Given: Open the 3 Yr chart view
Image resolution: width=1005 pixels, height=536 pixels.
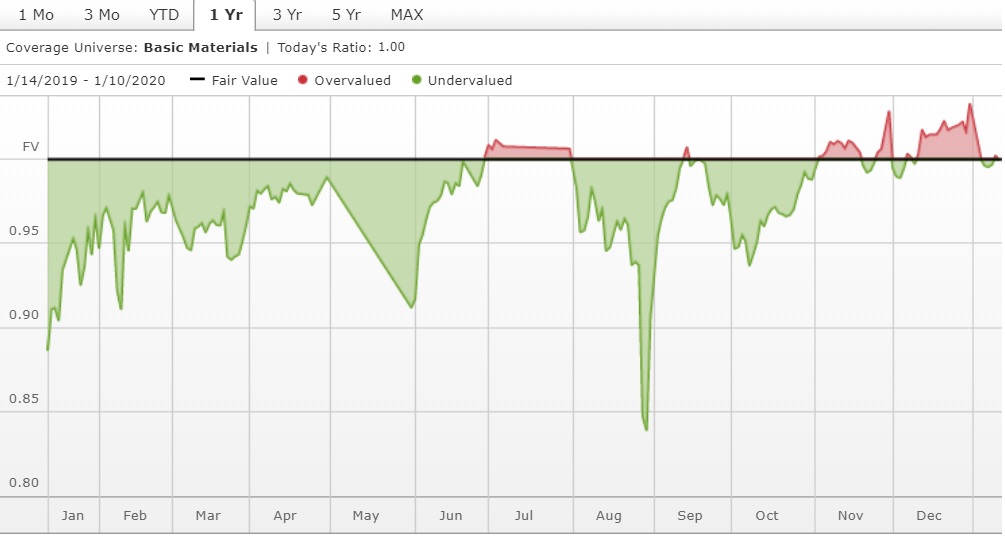Looking at the screenshot, I should point(287,15).
